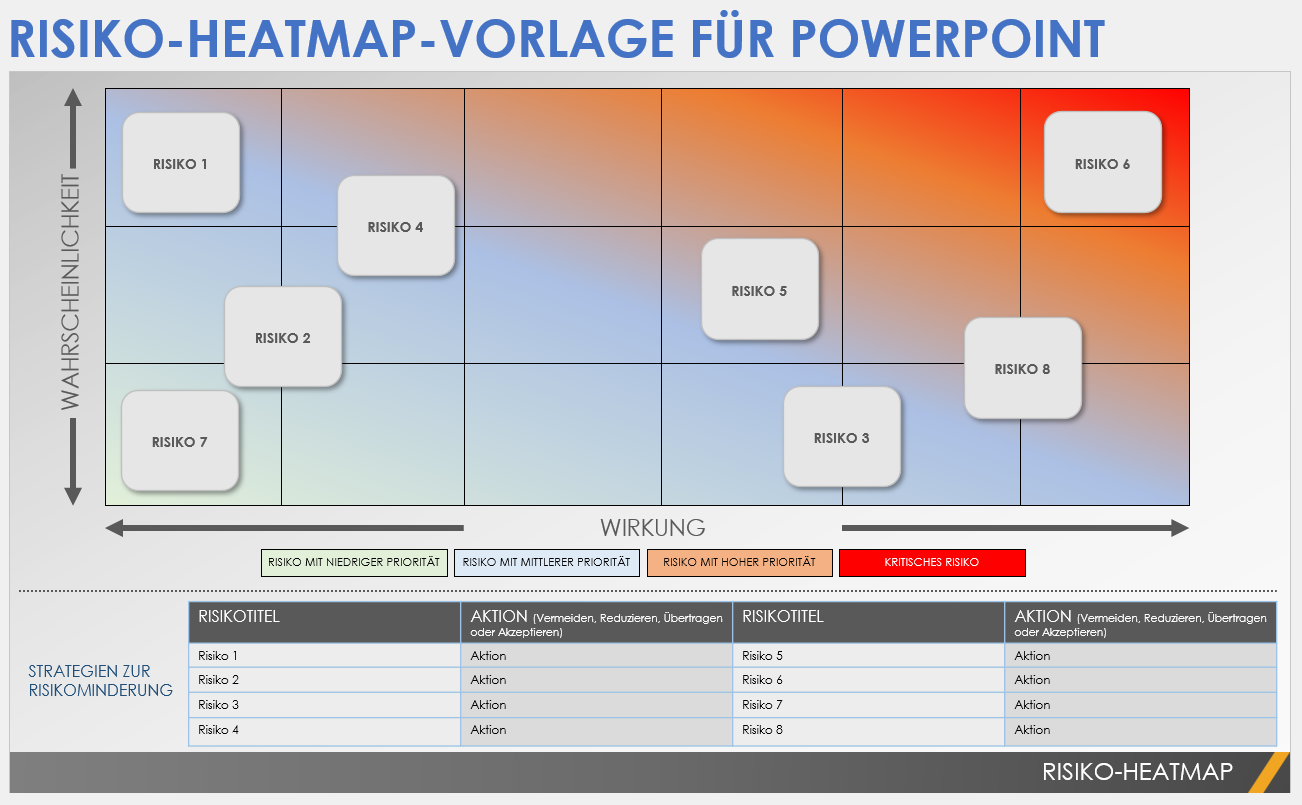Image resolution: width=1302 pixels, height=805 pixels.
Task: Click the table cell Risiko 4
Action: point(324,730)
